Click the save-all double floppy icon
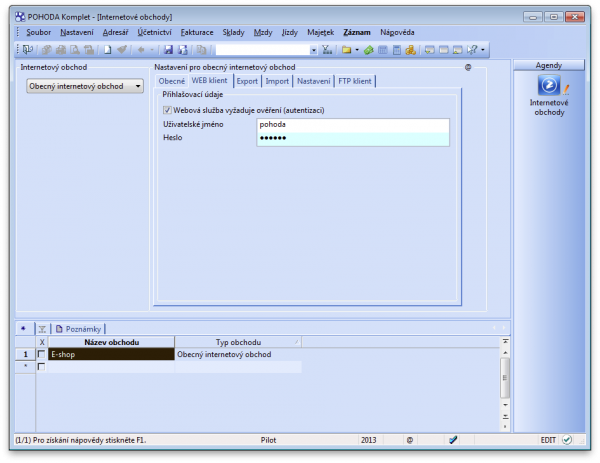Screen dimensions: 600x463 [x=183, y=50]
